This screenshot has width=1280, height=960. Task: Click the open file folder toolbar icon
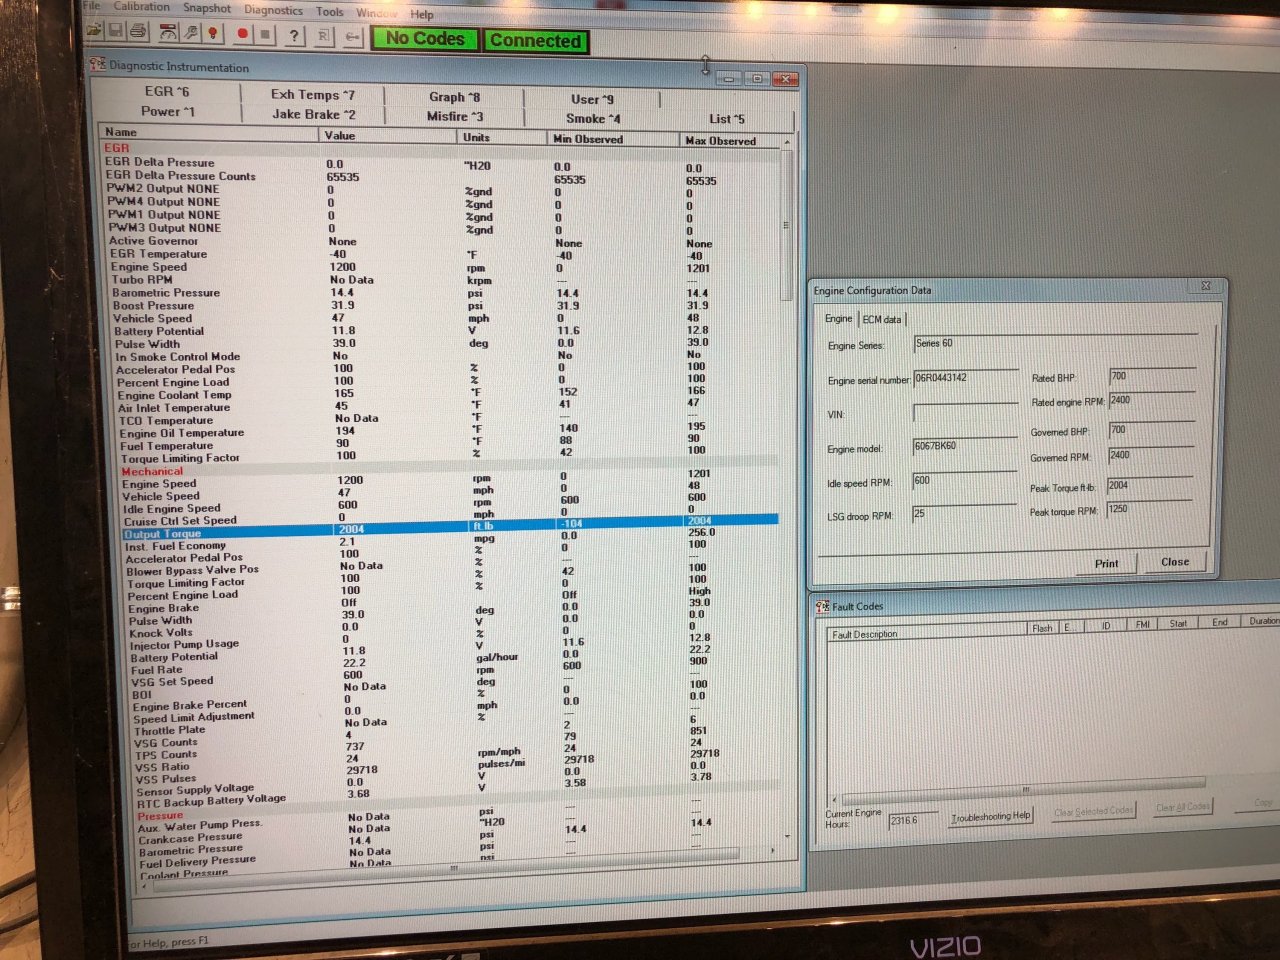coord(94,31)
